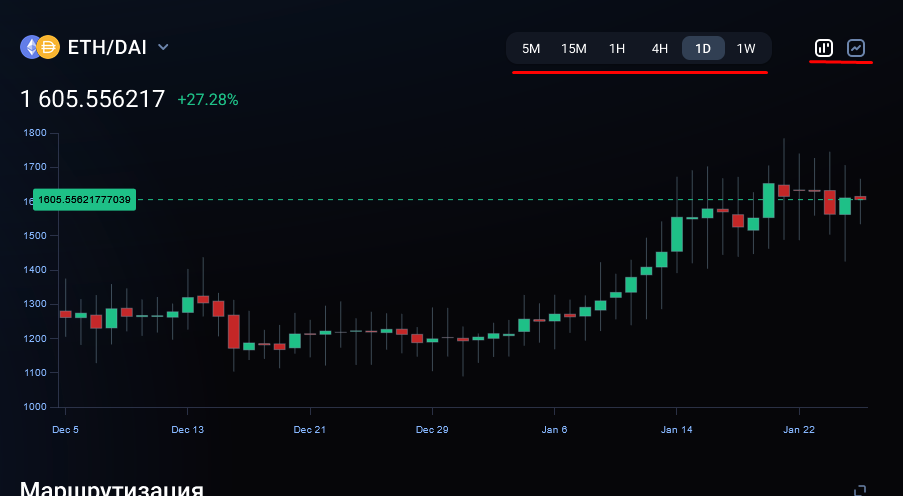Click the price 1 605.556217
The image size is (903, 496).
[93, 99]
